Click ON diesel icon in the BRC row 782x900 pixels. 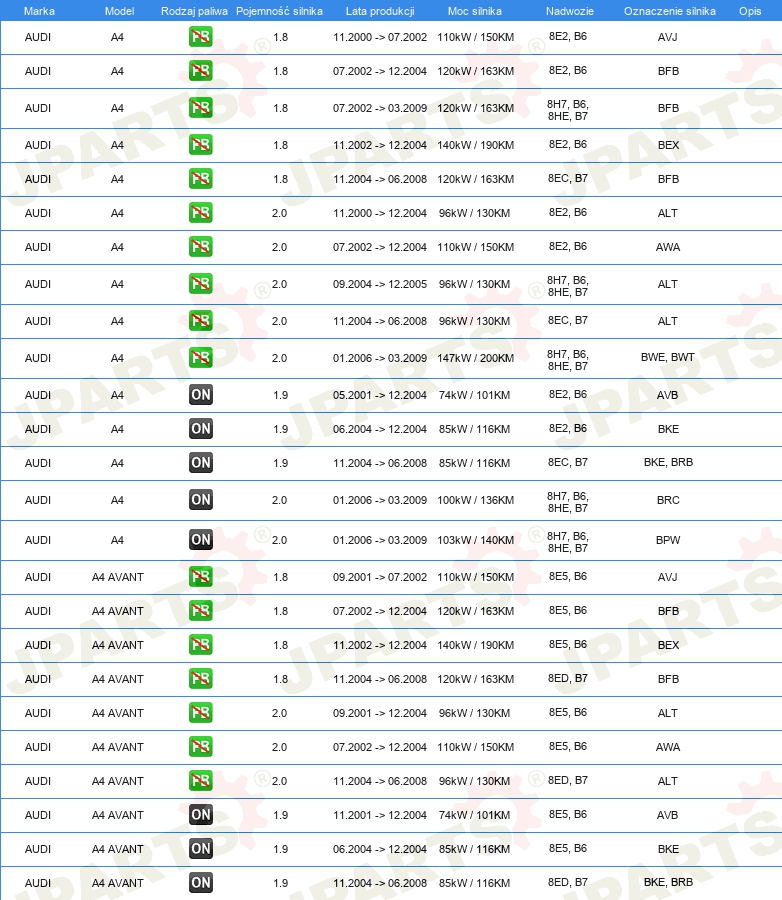[200, 500]
